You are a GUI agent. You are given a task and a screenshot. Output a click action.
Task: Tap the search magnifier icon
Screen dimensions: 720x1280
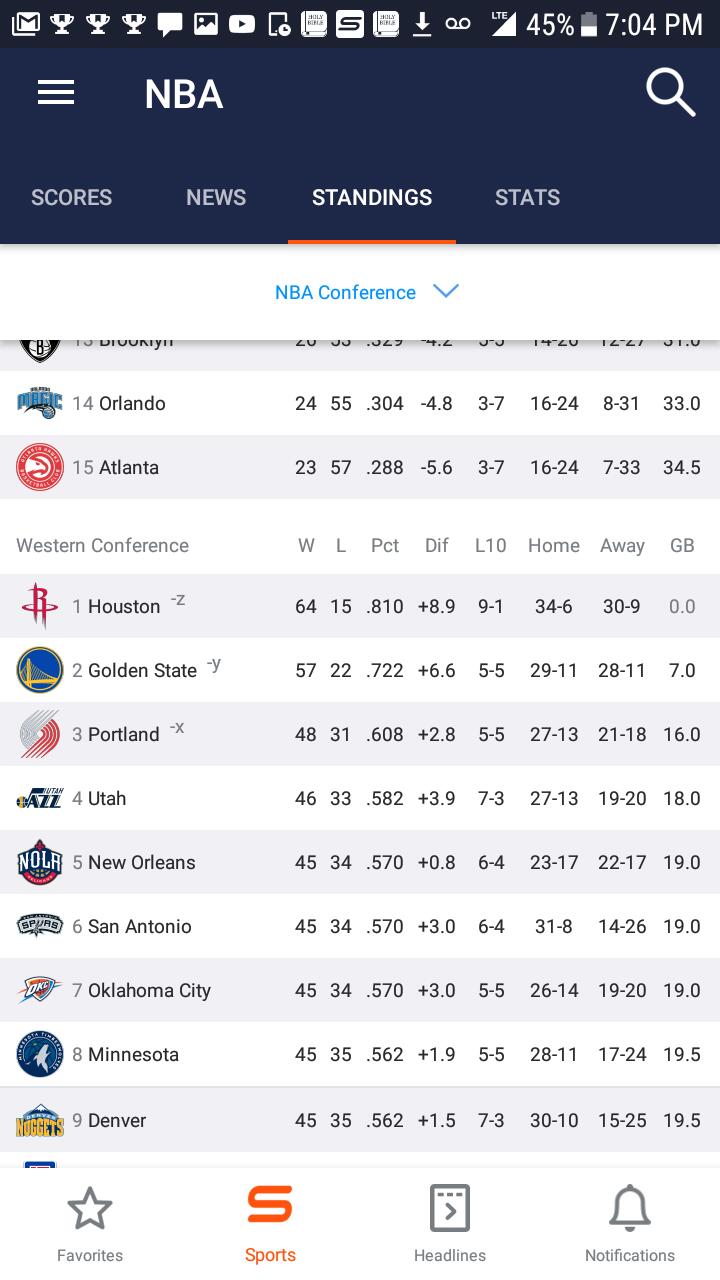tap(670, 94)
